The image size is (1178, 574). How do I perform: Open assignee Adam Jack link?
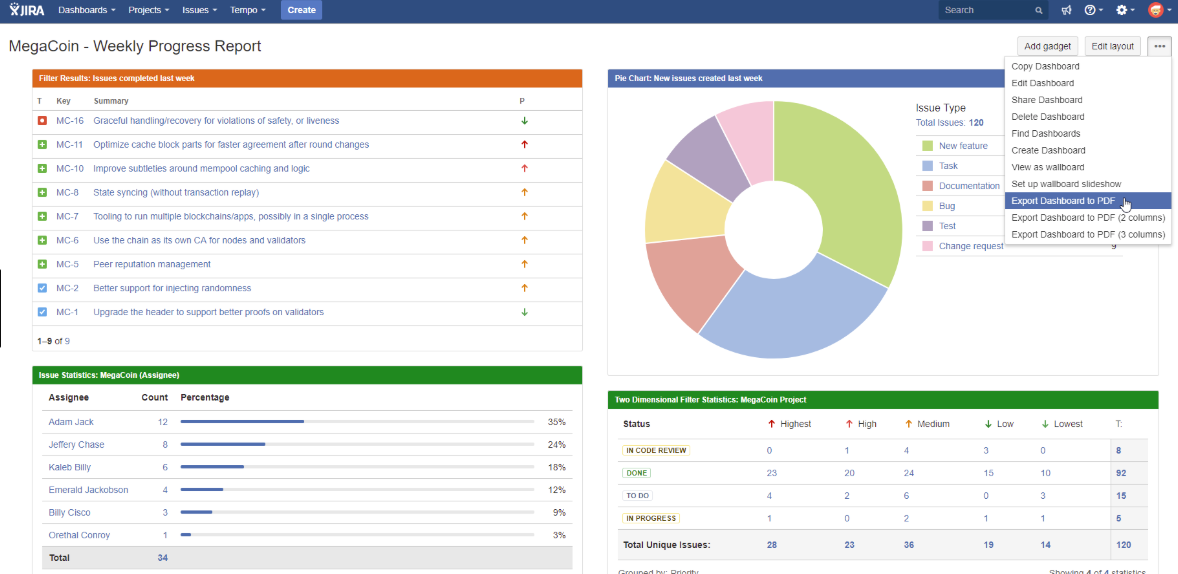[x=71, y=422]
